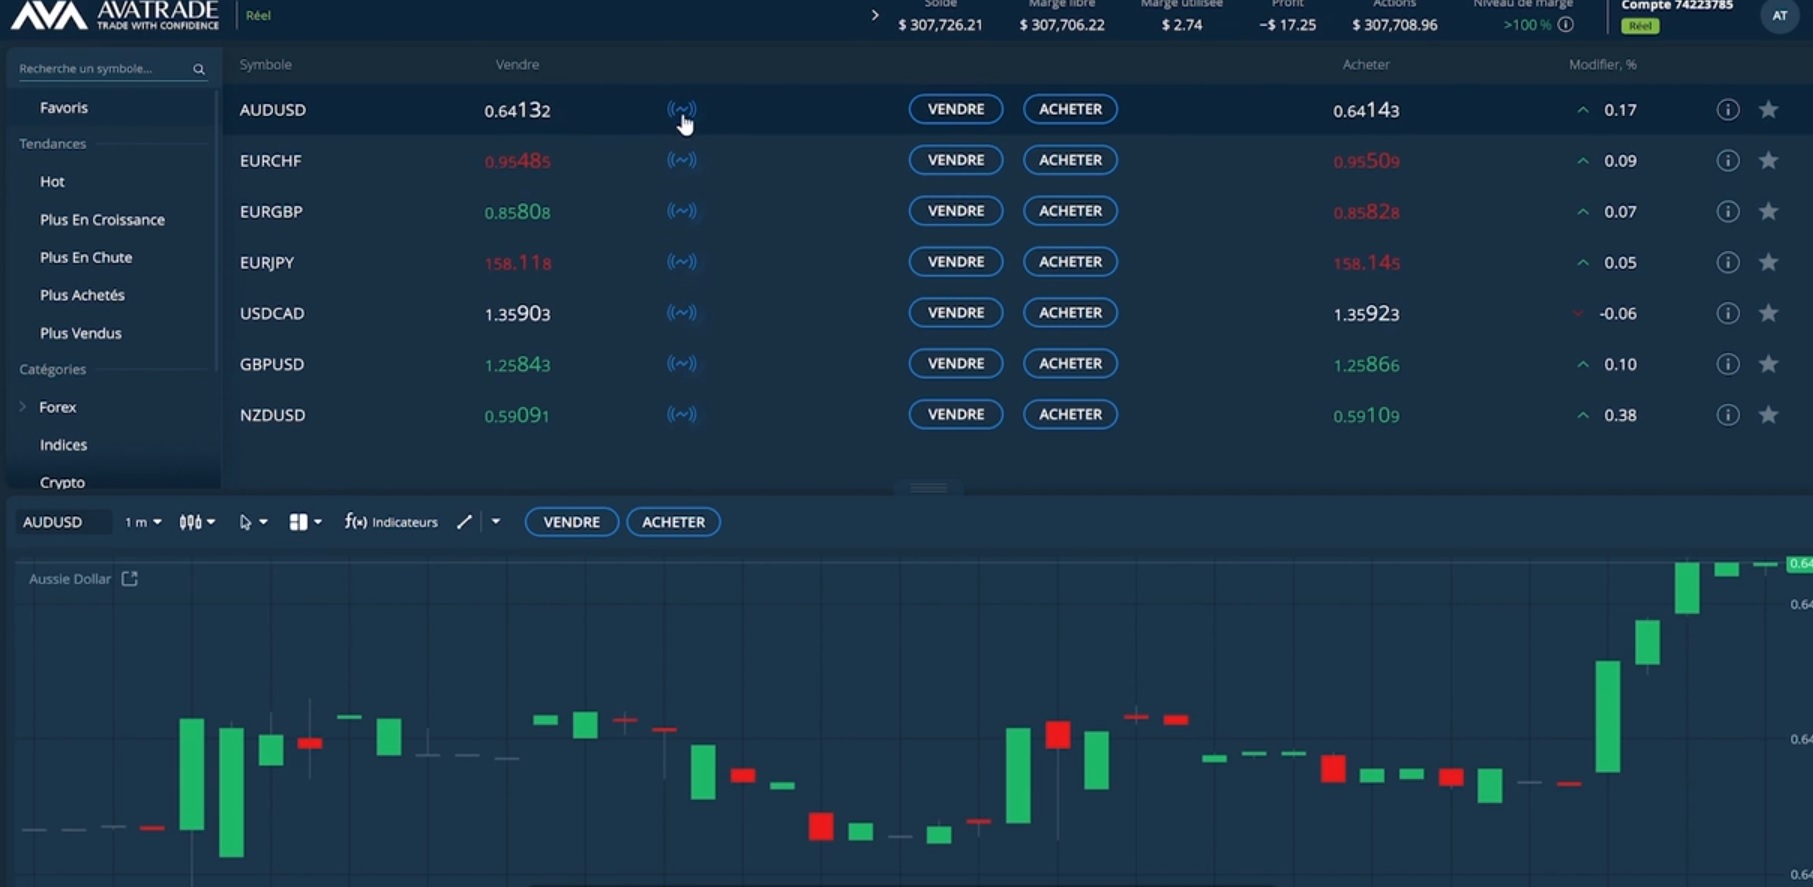Open the EURJPY signal chart icon

[682, 262]
